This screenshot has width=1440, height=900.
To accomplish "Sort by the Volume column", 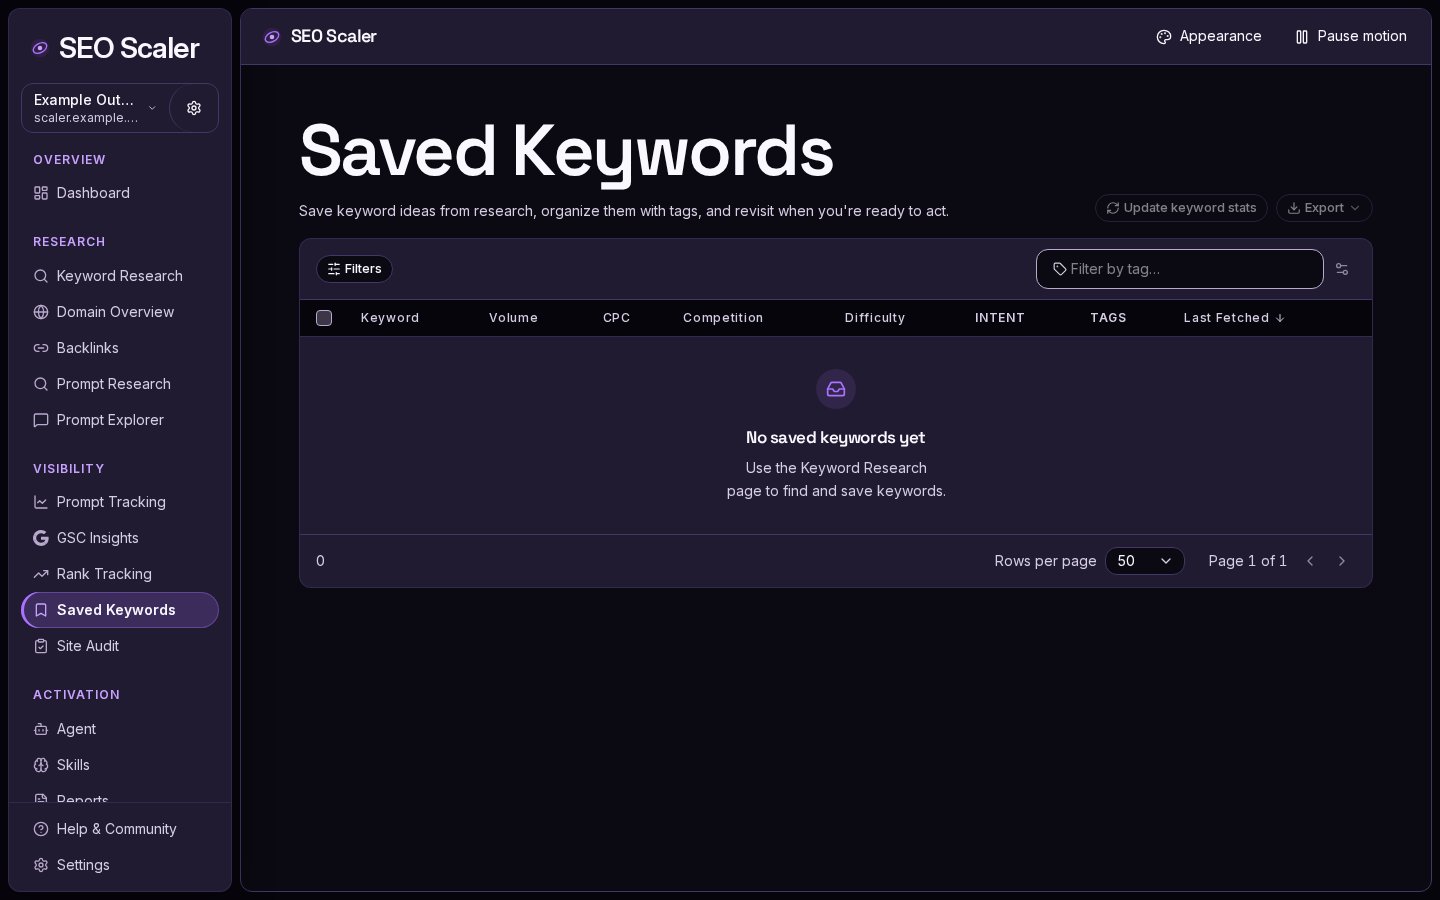I will [x=513, y=318].
